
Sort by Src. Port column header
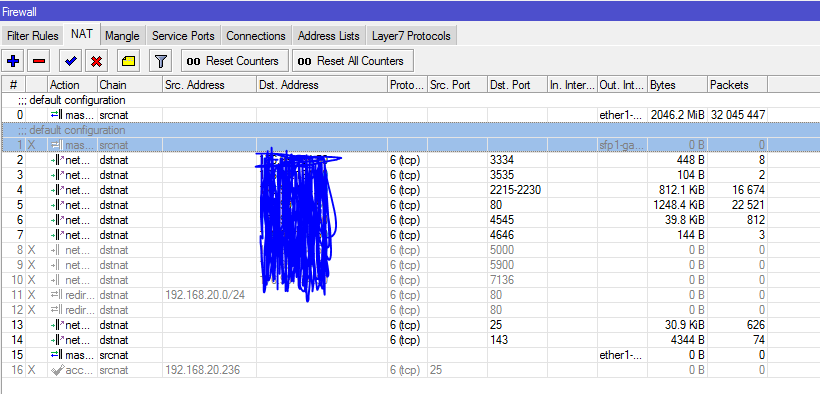458,85
